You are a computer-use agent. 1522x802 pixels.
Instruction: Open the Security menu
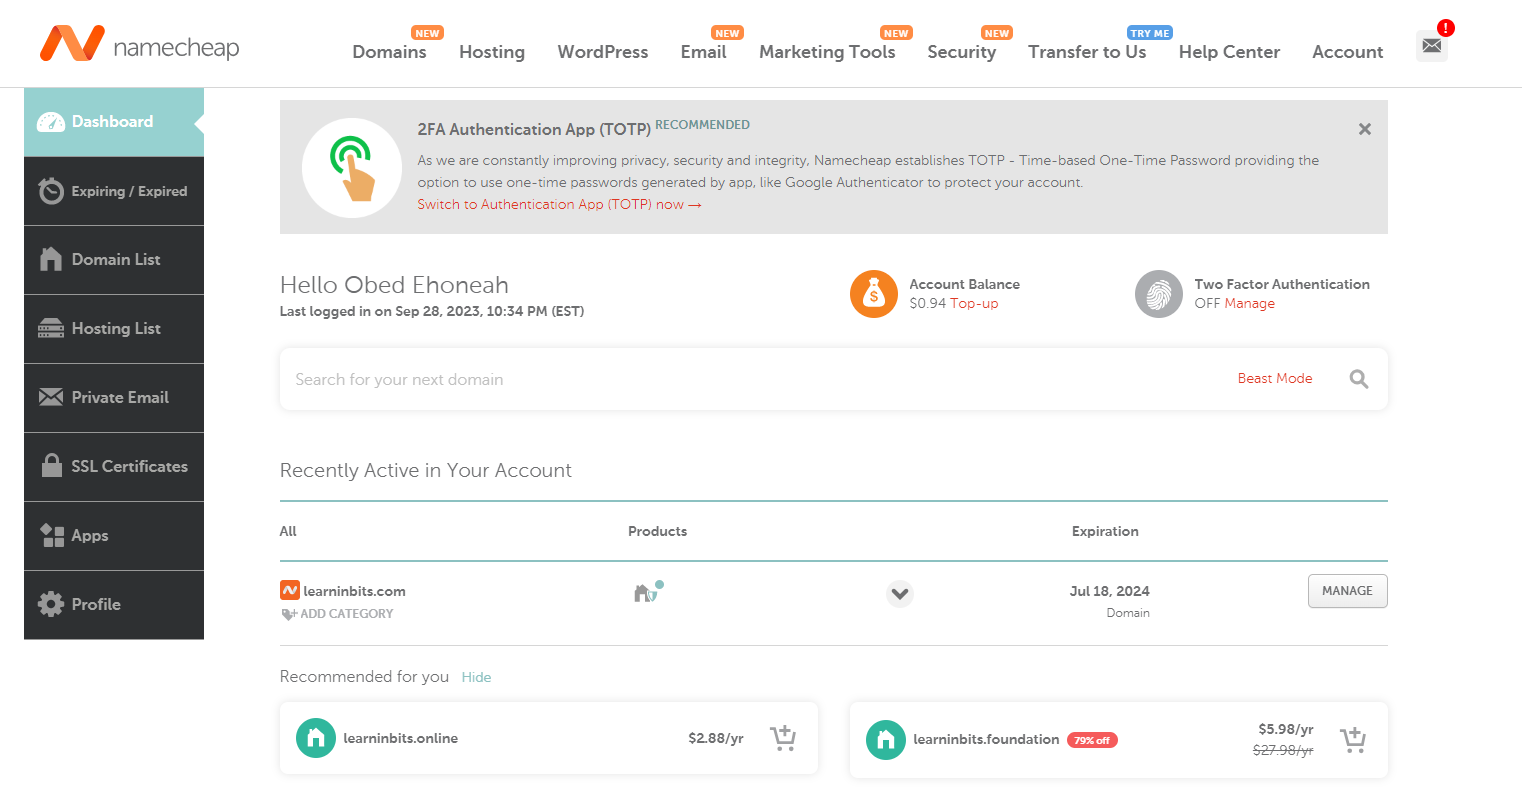[x=962, y=52]
